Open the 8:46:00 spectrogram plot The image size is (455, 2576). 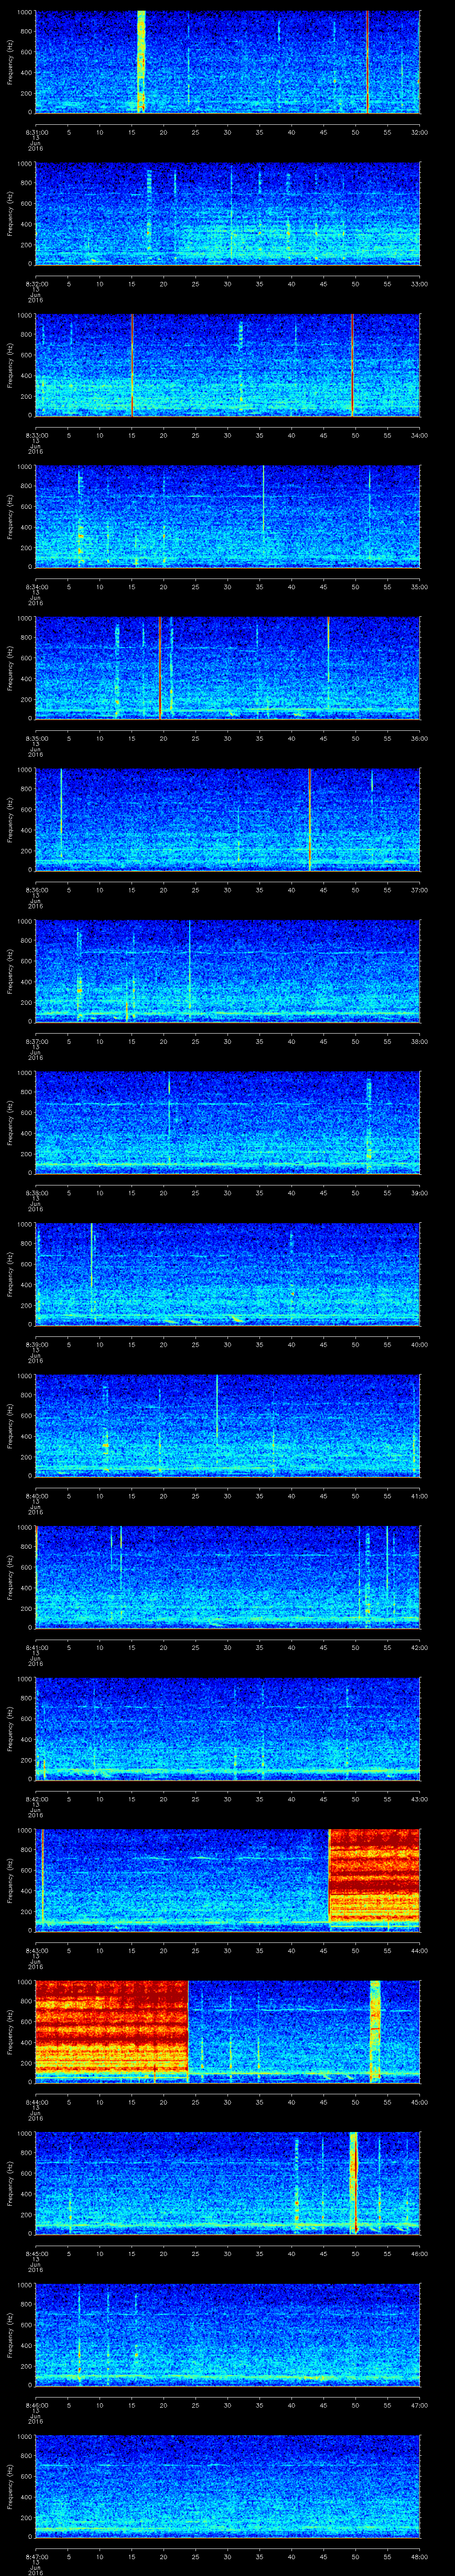pyautogui.click(x=228, y=2335)
